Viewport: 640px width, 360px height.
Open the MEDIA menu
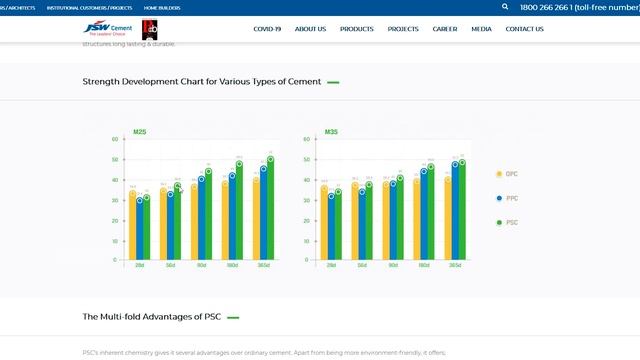point(481,29)
